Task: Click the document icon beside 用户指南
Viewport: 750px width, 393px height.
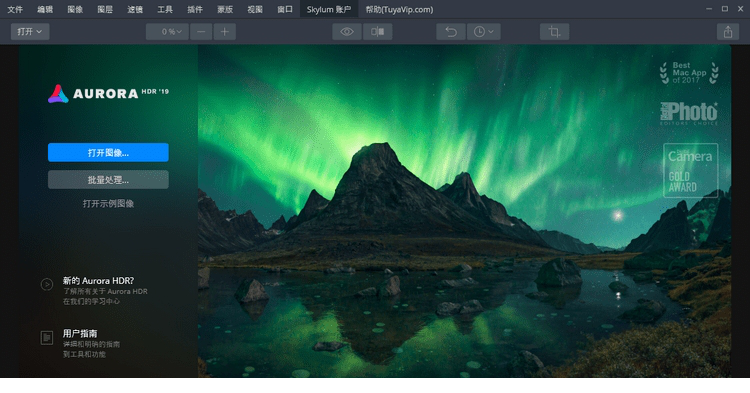Action: tap(46, 338)
